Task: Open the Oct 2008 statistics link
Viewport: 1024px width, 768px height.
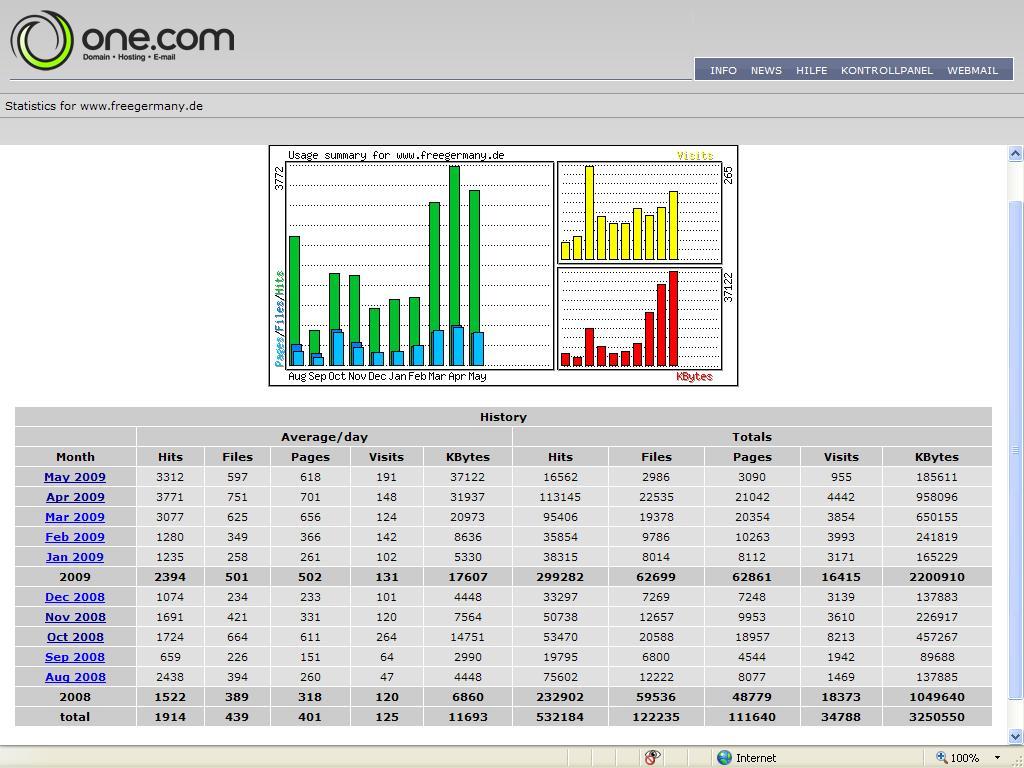Action: [x=75, y=637]
